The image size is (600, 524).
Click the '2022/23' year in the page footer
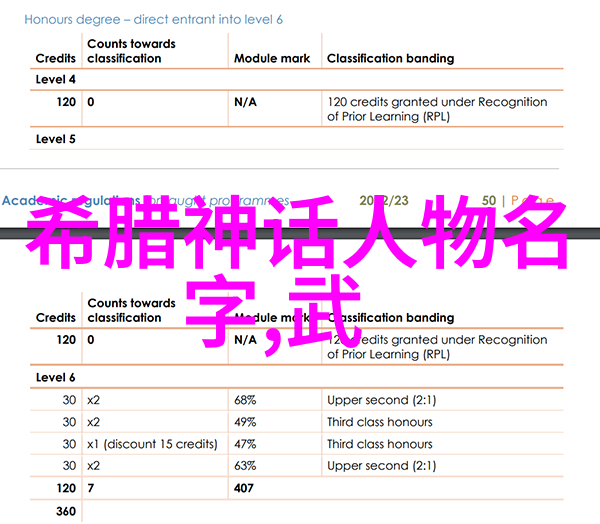point(384,201)
